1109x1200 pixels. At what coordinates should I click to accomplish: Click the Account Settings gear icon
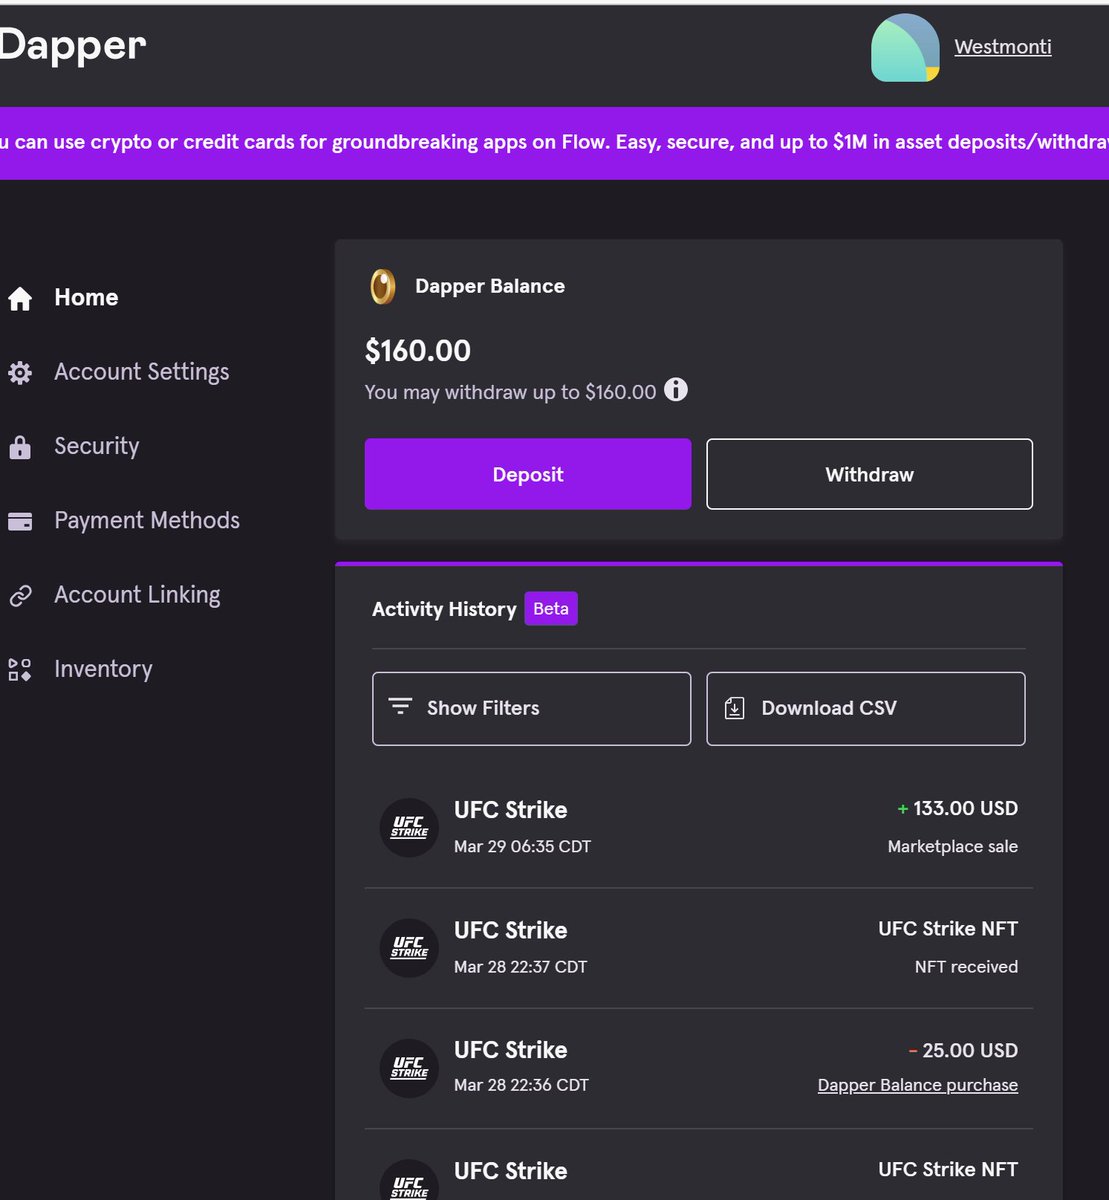pos(20,373)
